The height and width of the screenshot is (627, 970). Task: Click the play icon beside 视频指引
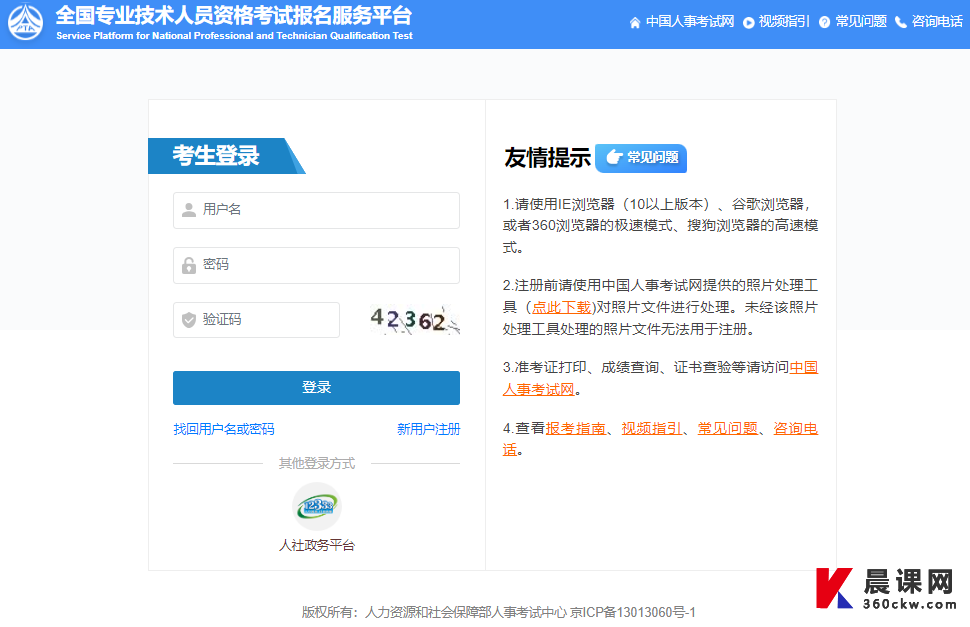click(x=749, y=23)
